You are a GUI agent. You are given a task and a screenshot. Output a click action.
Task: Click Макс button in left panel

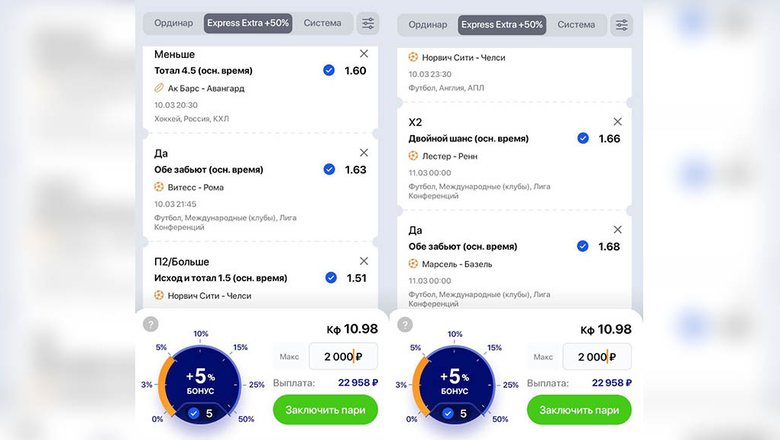[x=289, y=356]
